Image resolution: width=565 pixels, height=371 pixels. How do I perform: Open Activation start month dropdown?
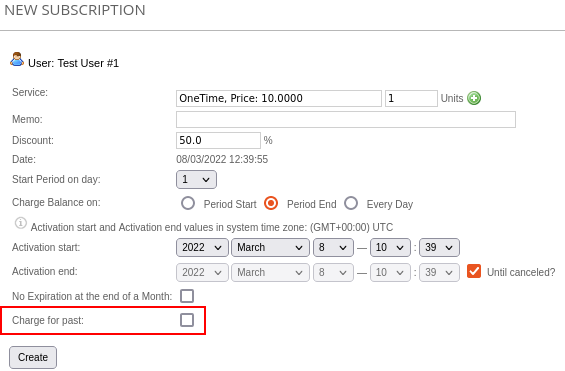[x=270, y=247]
